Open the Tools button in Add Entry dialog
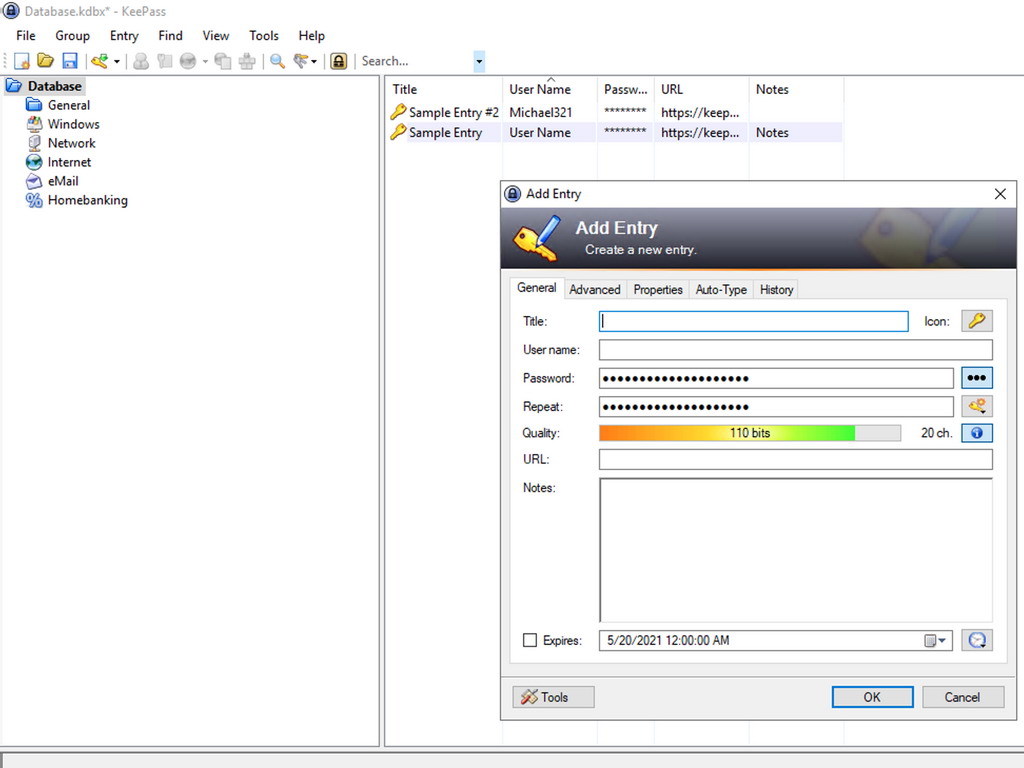The image size is (1024, 768). [553, 697]
